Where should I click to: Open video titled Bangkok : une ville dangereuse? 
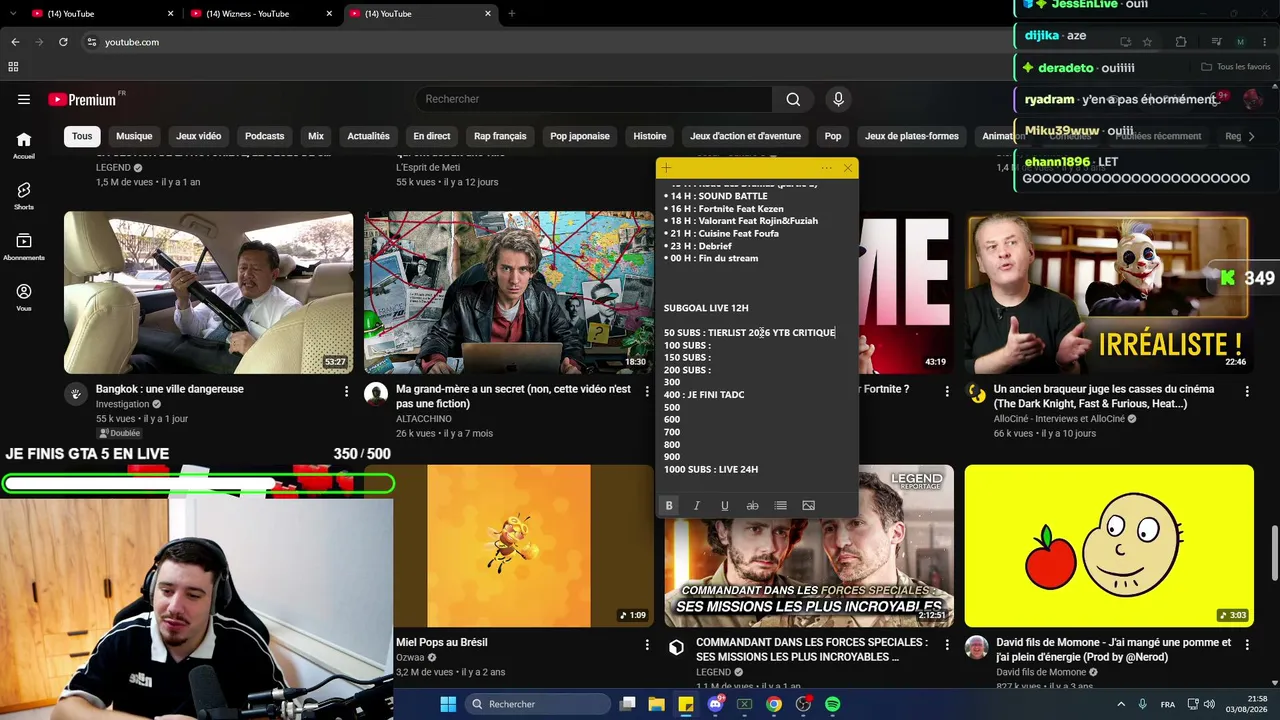170,389
